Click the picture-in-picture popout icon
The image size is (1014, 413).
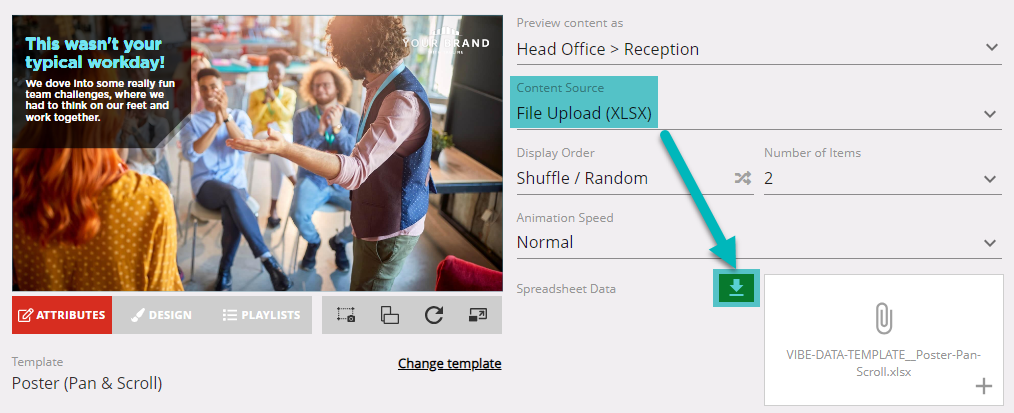477,315
